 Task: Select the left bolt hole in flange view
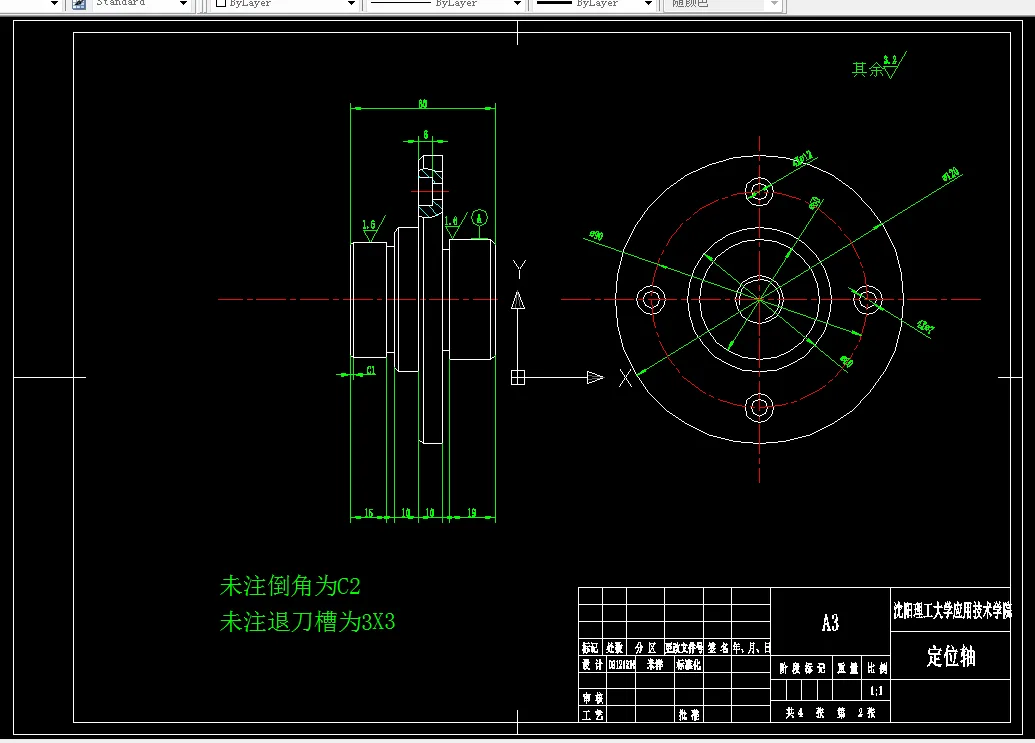point(651,299)
